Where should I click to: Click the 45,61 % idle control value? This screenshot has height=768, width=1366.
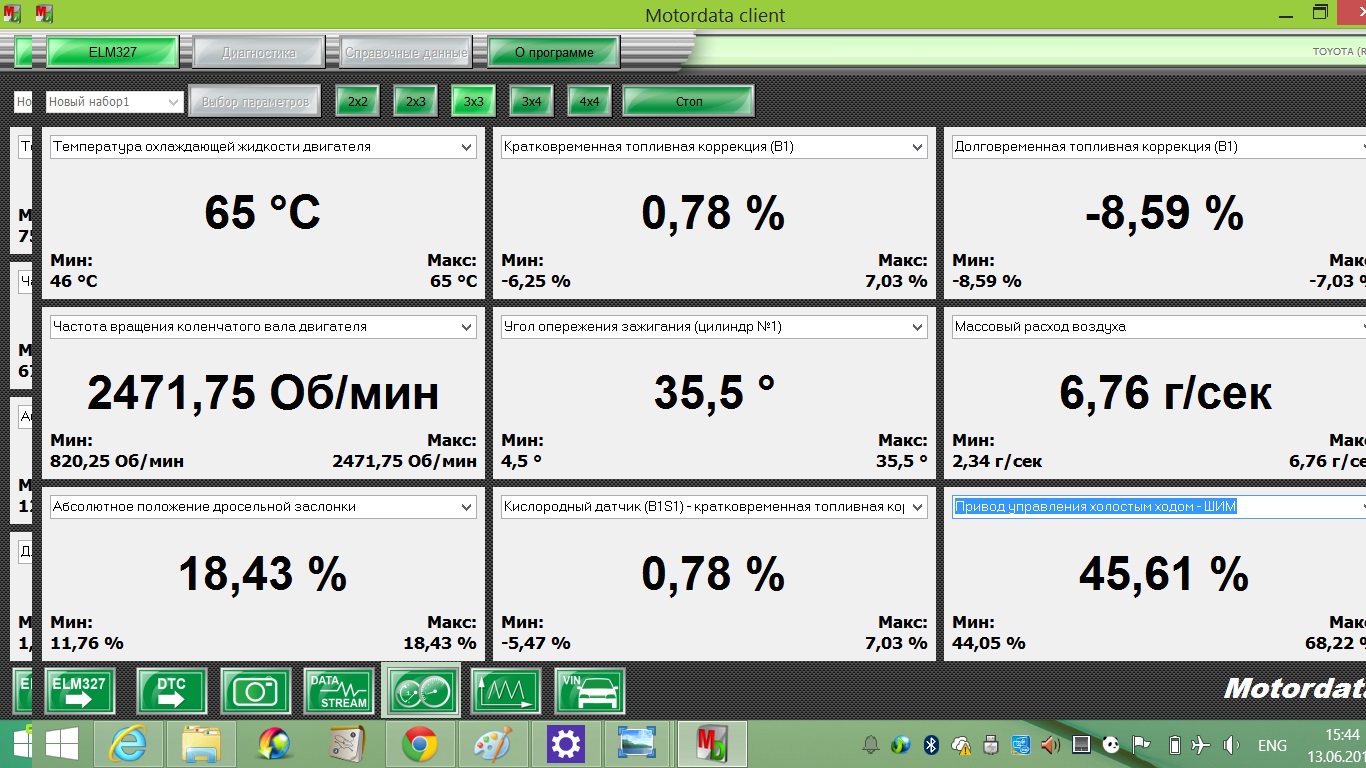[1164, 574]
